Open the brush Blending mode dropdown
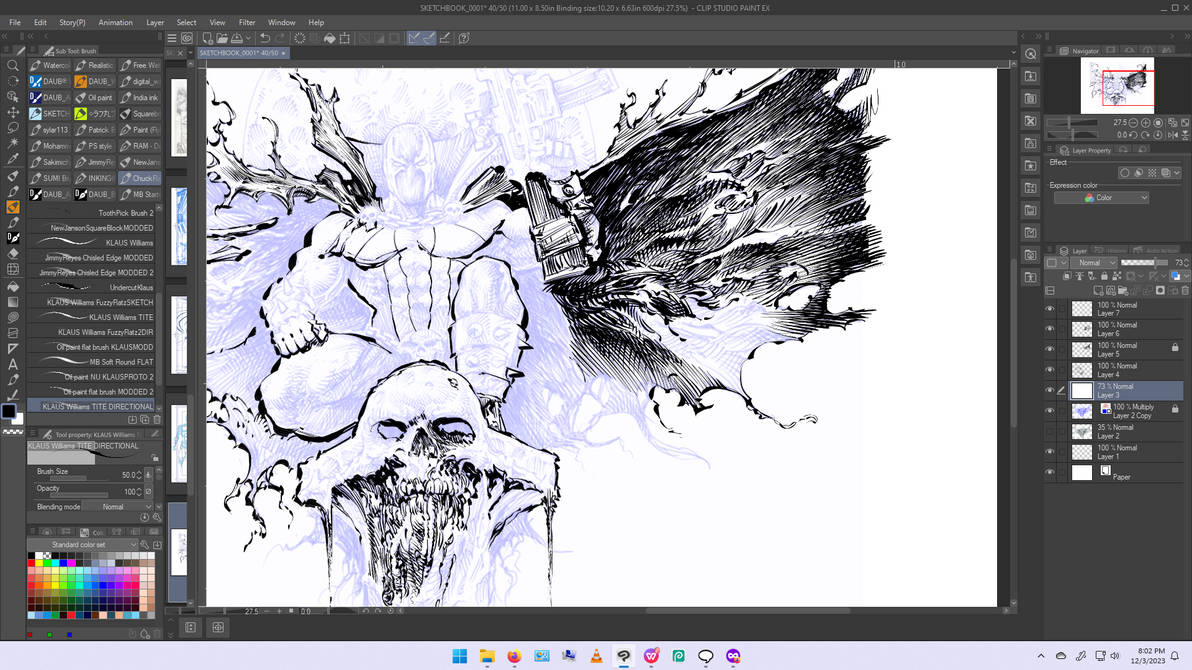 (118, 506)
